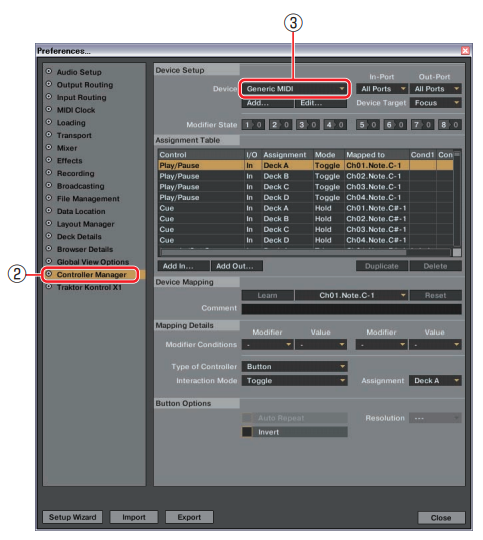
Task: Click the Add Out... button
Action: click(237, 266)
